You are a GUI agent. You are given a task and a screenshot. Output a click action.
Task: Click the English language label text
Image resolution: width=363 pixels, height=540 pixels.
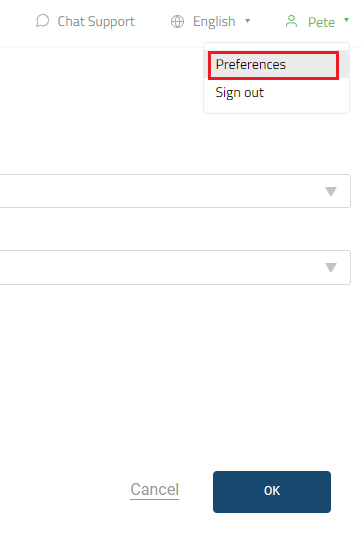tap(214, 21)
